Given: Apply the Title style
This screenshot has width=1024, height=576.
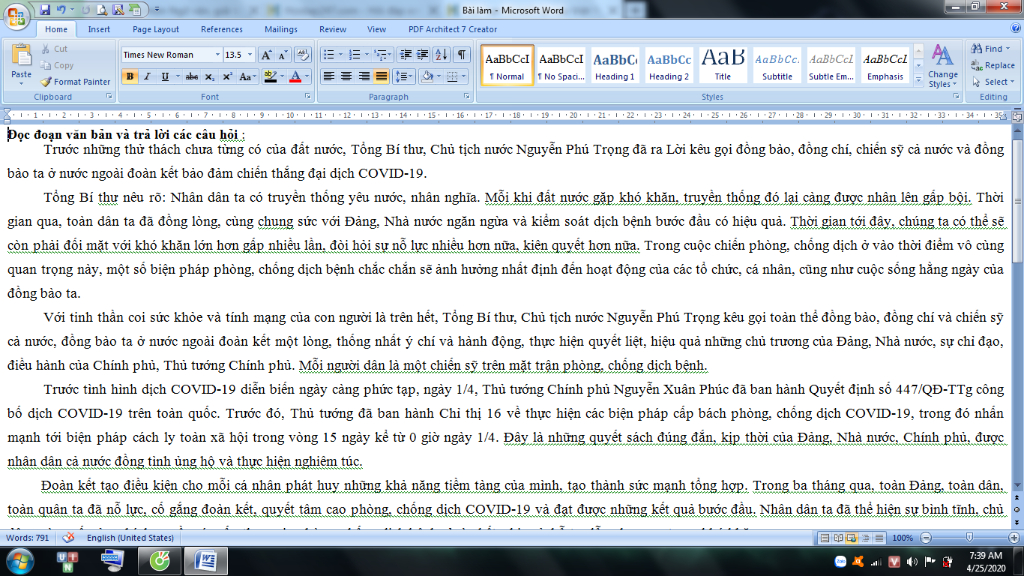Looking at the screenshot, I should coord(723,65).
